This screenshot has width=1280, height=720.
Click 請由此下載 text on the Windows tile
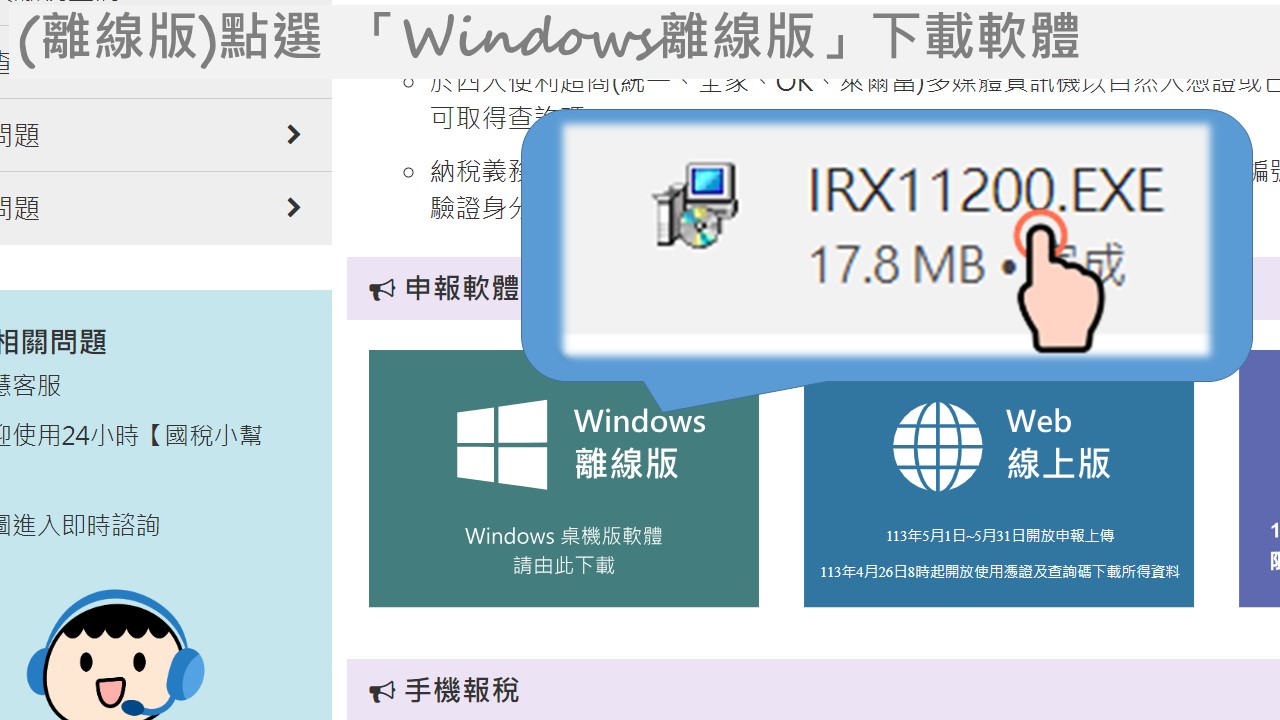(564, 566)
